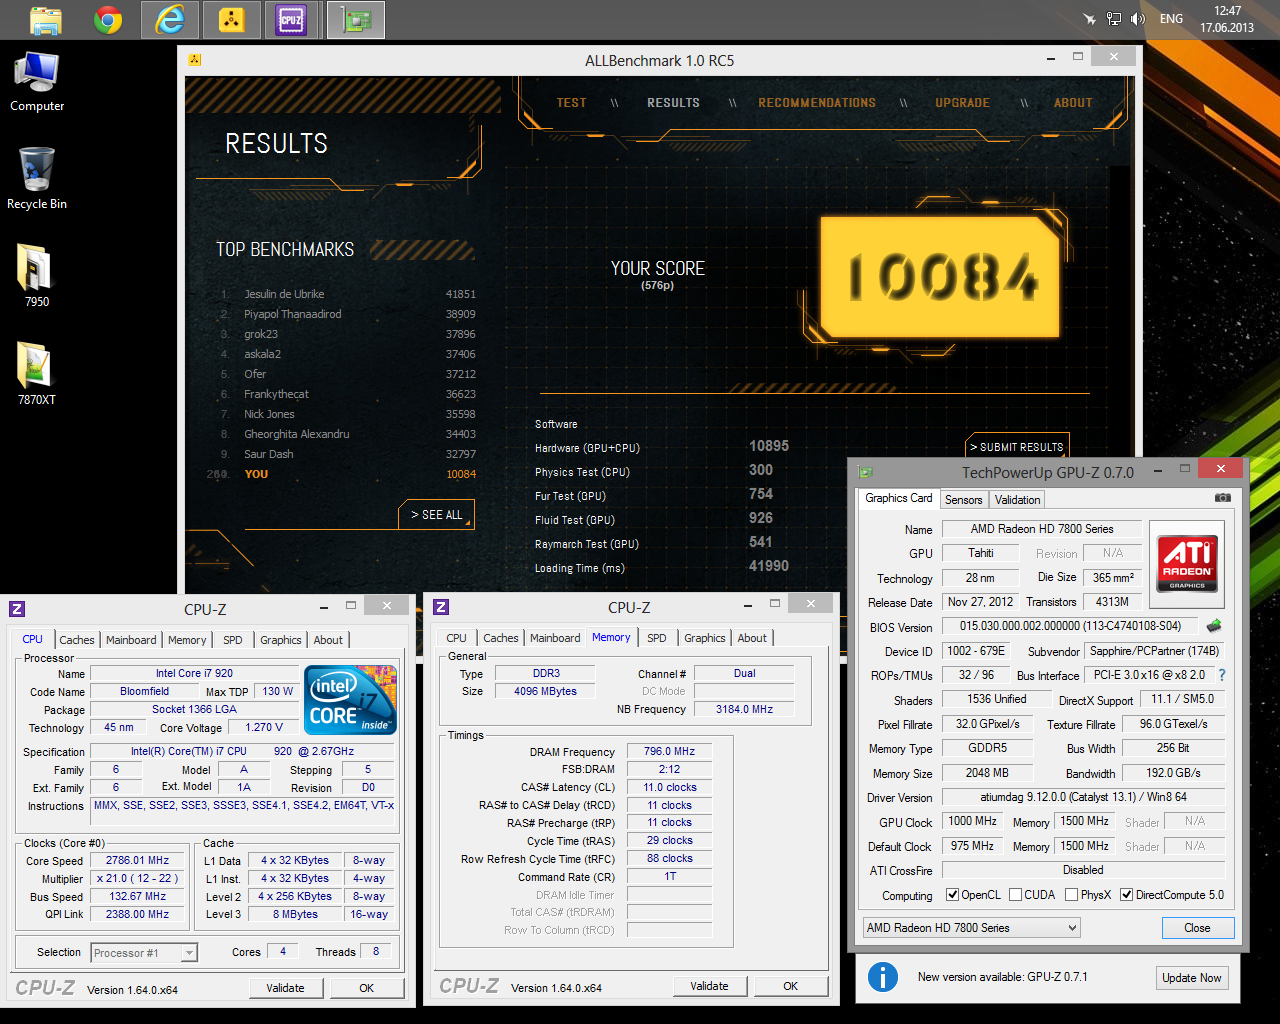Click SUBMIT RESULTS button
Screen dimensions: 1280x1024
click(1016, 447)
